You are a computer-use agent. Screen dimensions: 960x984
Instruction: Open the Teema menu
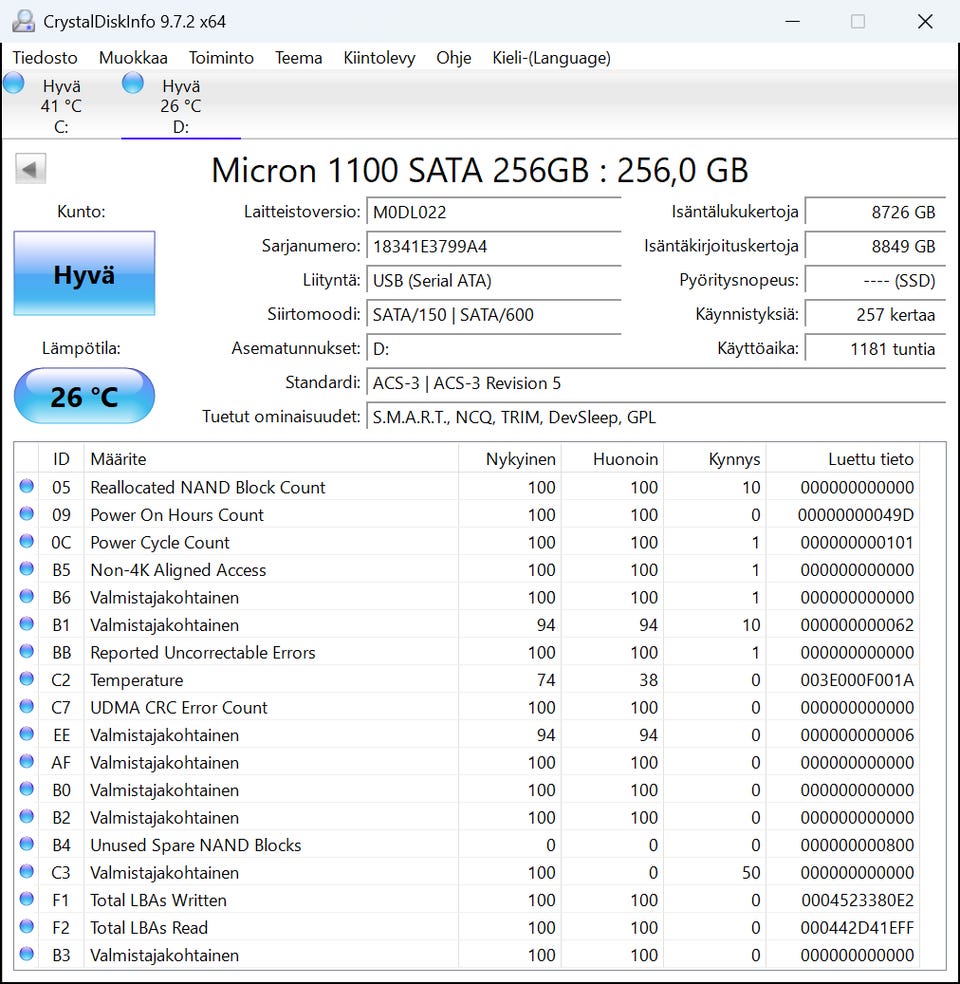[x=298, y=58]
